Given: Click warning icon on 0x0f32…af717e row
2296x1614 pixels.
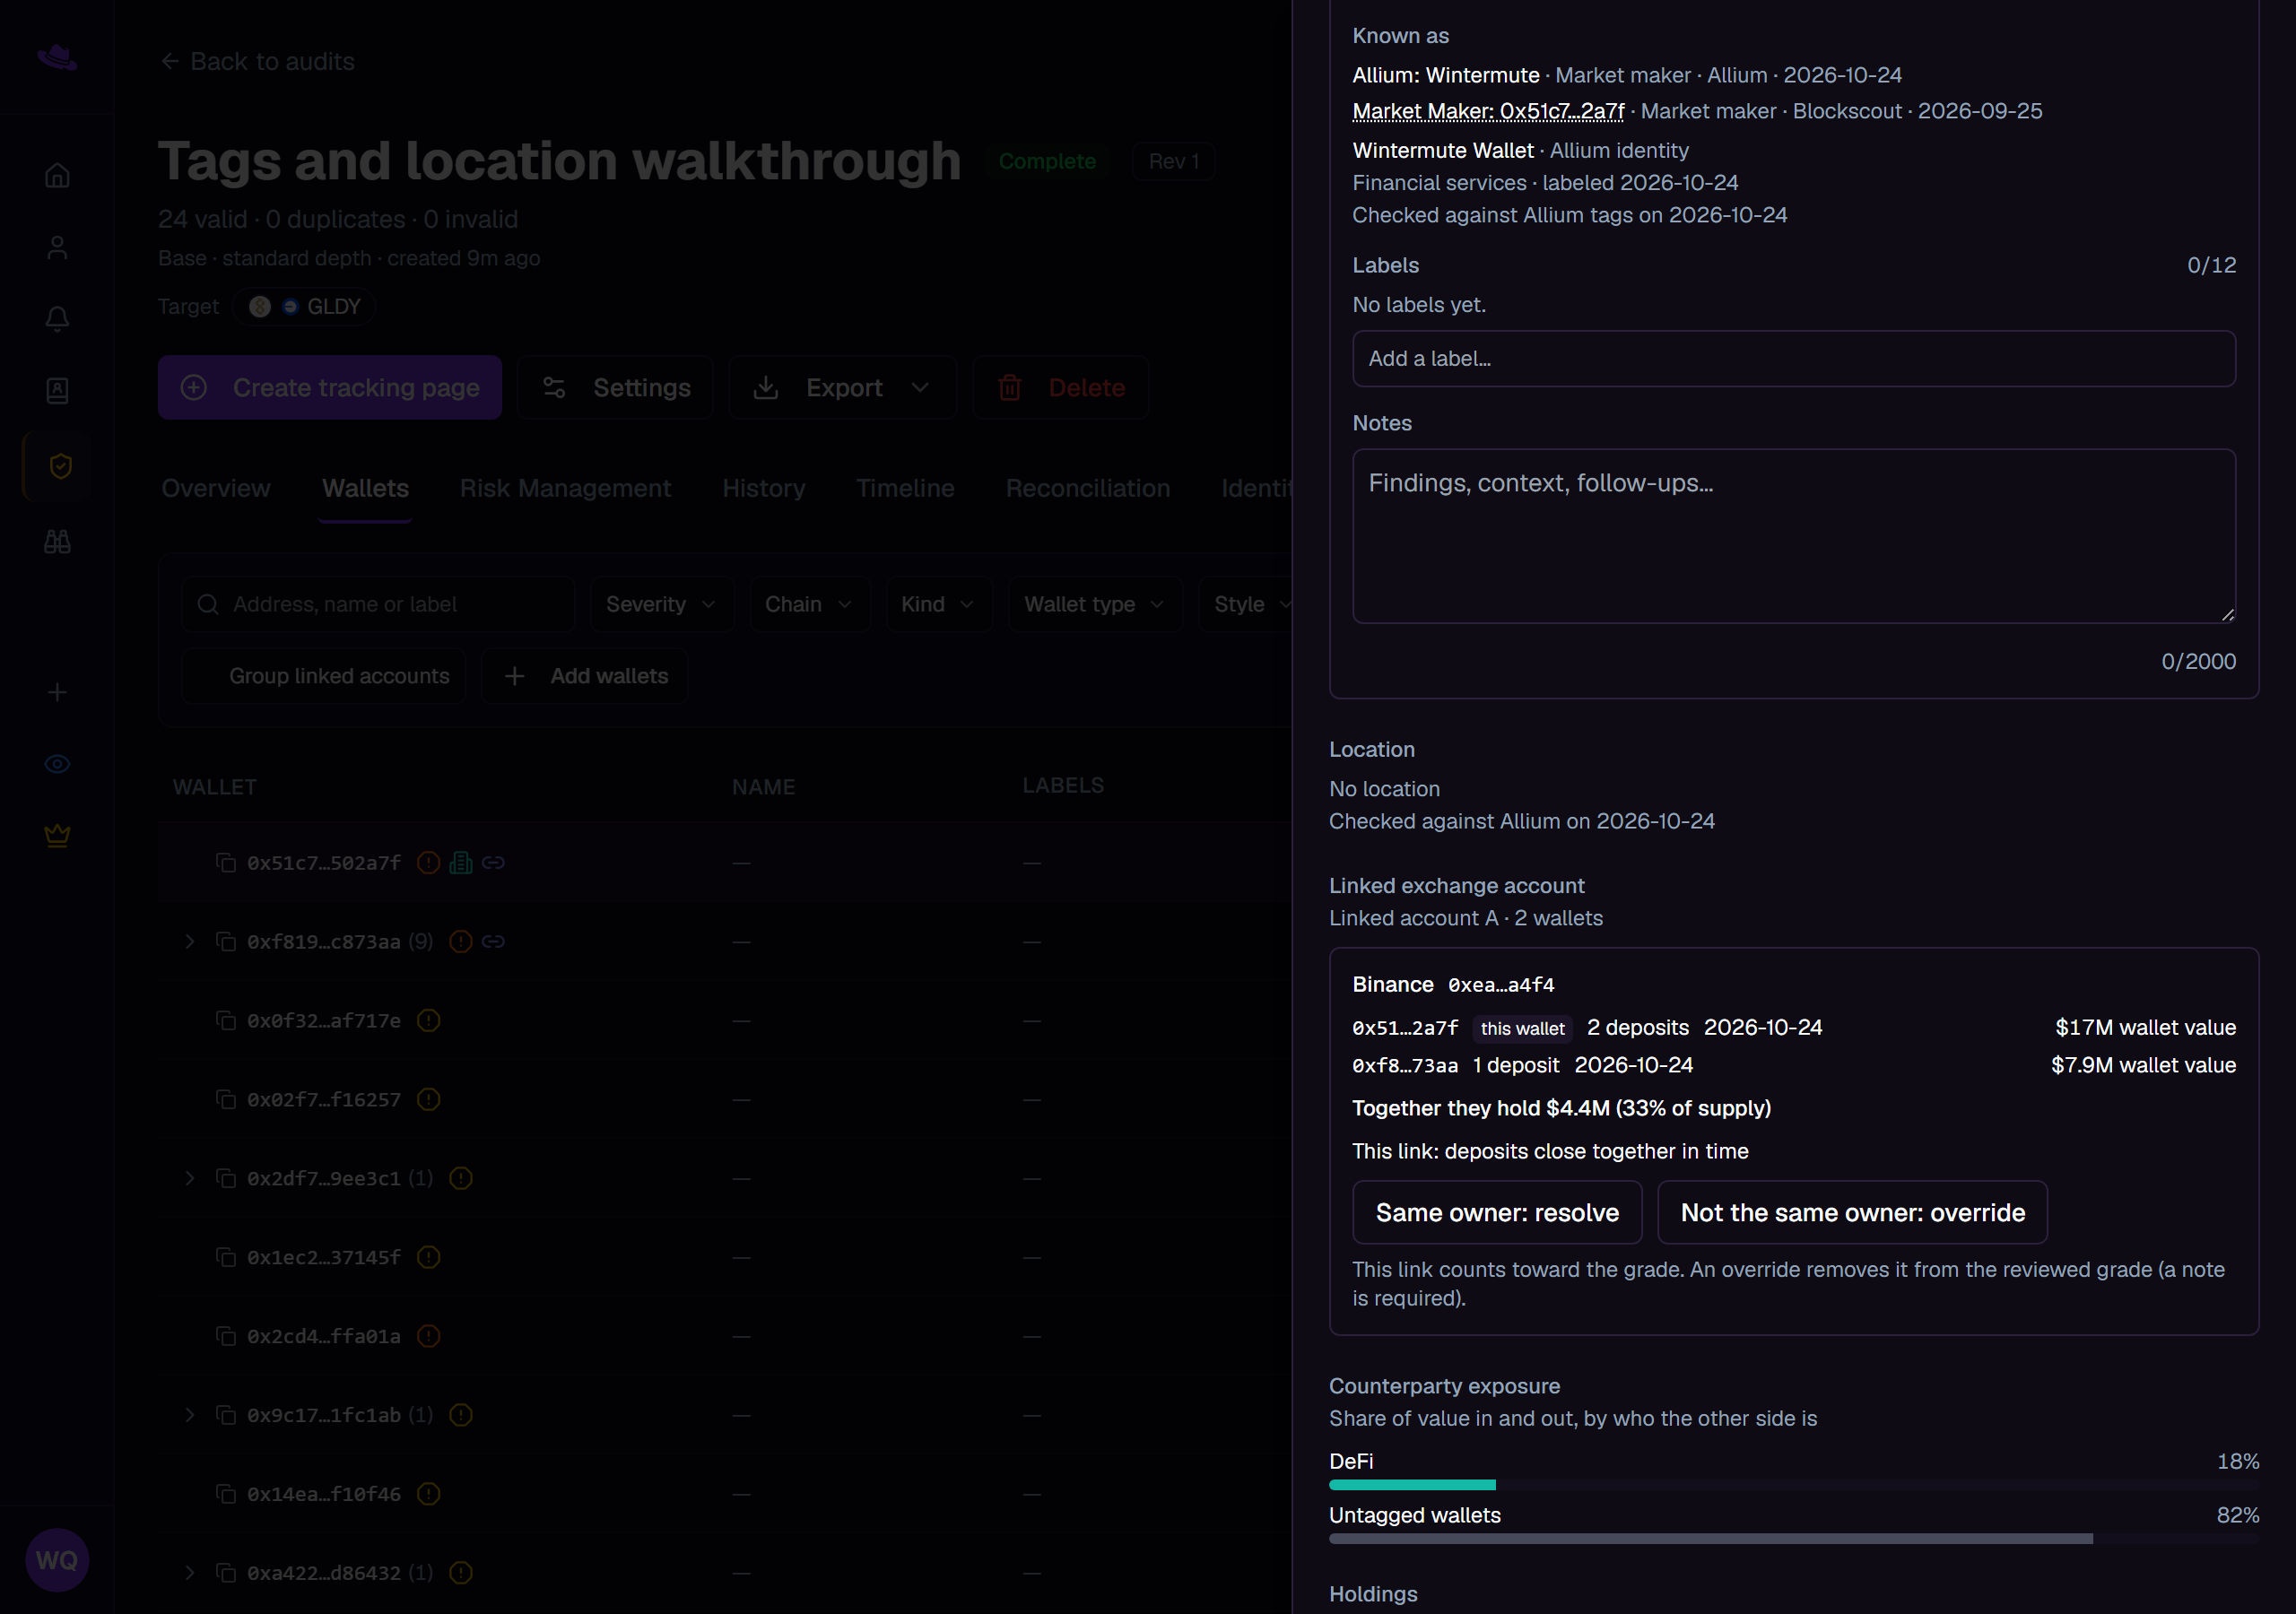Looking at the screenshot, I should tap(429, 1020).
